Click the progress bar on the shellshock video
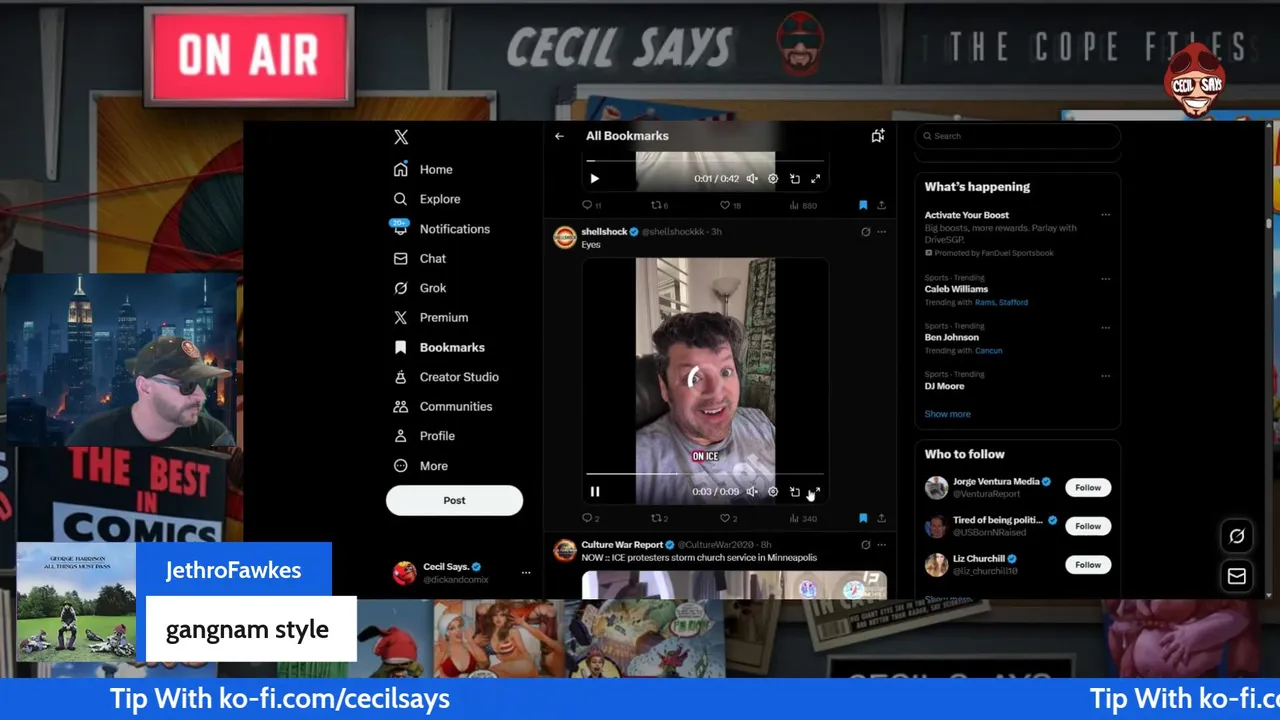1280x720 pixels. pyautogui.click(x=705, y=474)
